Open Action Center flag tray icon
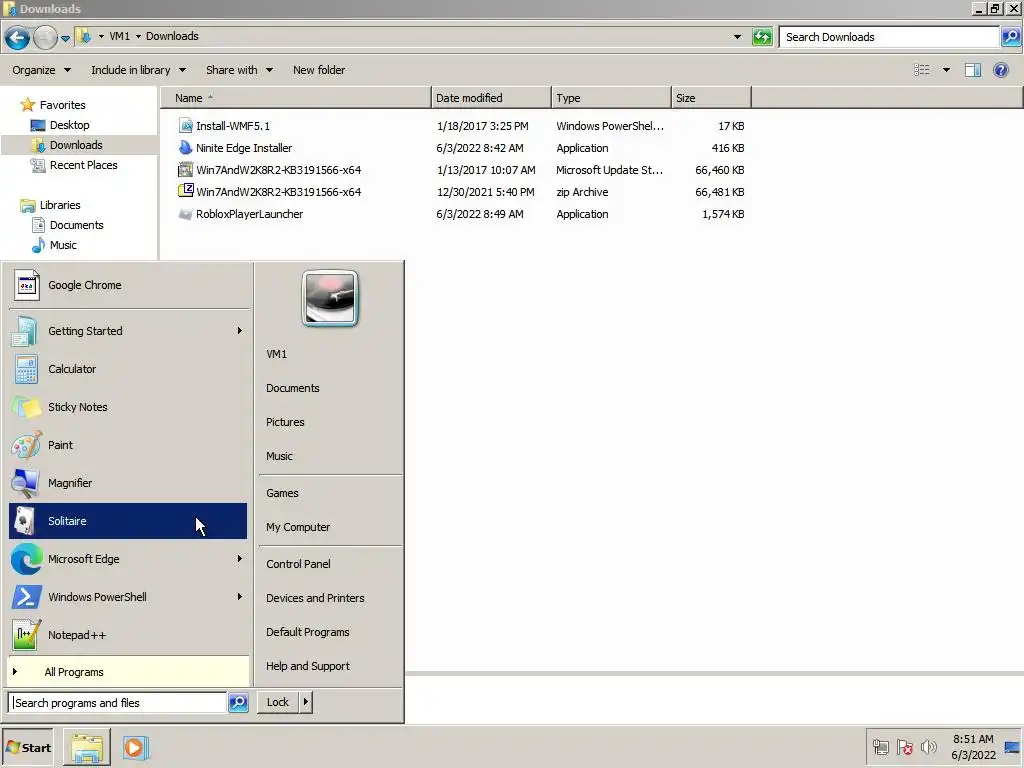 click(x=904, y=746)
